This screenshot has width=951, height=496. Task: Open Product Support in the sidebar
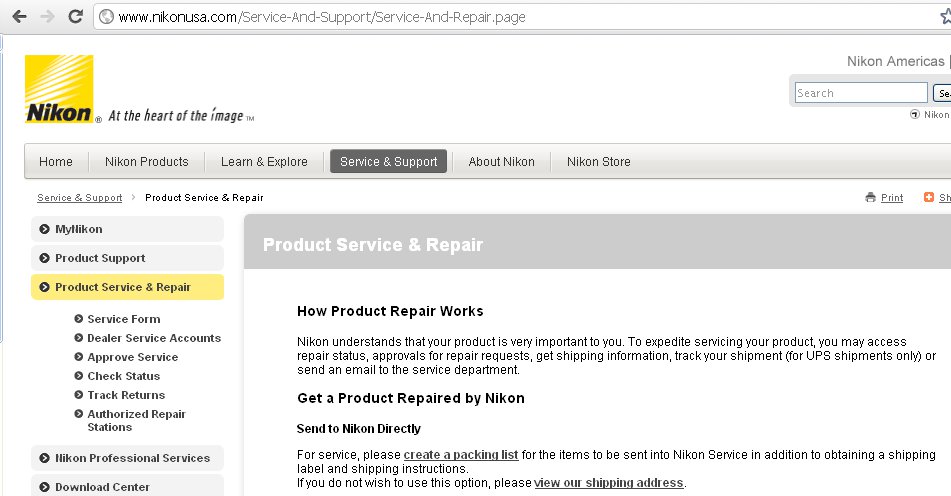(127, 258)
